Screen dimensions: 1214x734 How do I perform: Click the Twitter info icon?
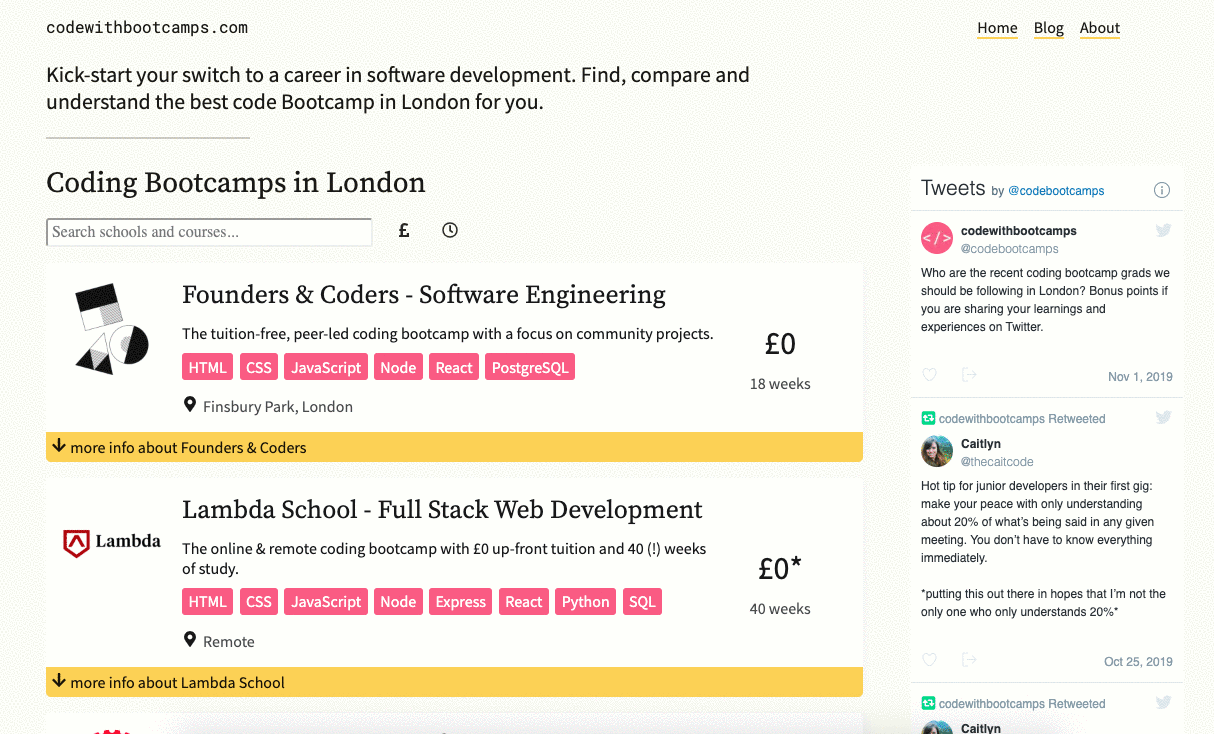click(x=1162, y=190)
